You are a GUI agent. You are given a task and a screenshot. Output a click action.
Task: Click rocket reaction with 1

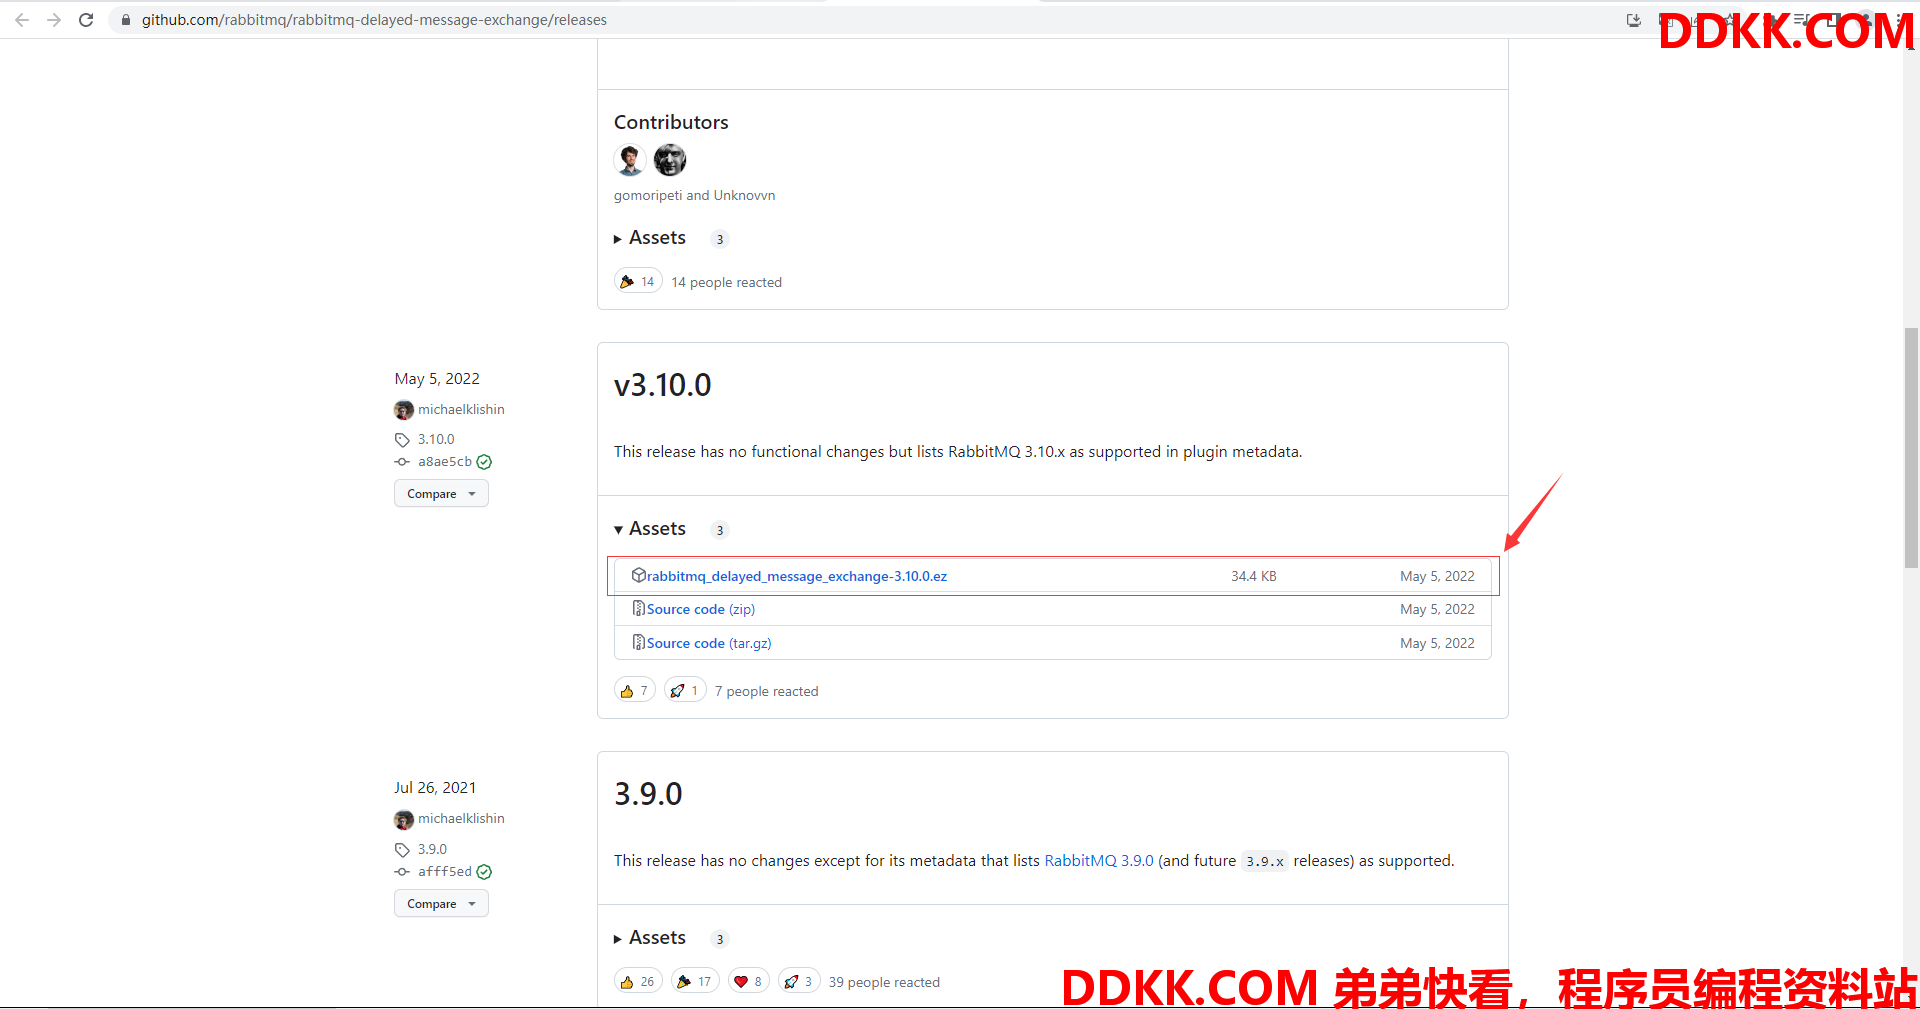click(x=685, y=691)
